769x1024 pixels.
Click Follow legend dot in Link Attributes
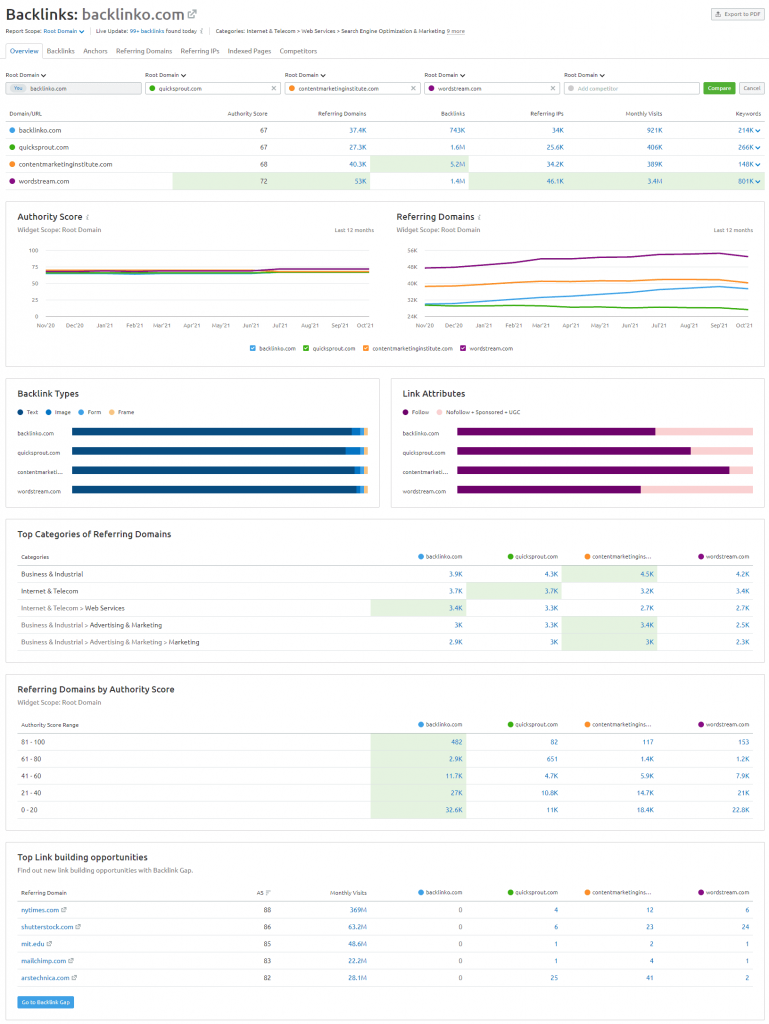(x=405, y=412)
